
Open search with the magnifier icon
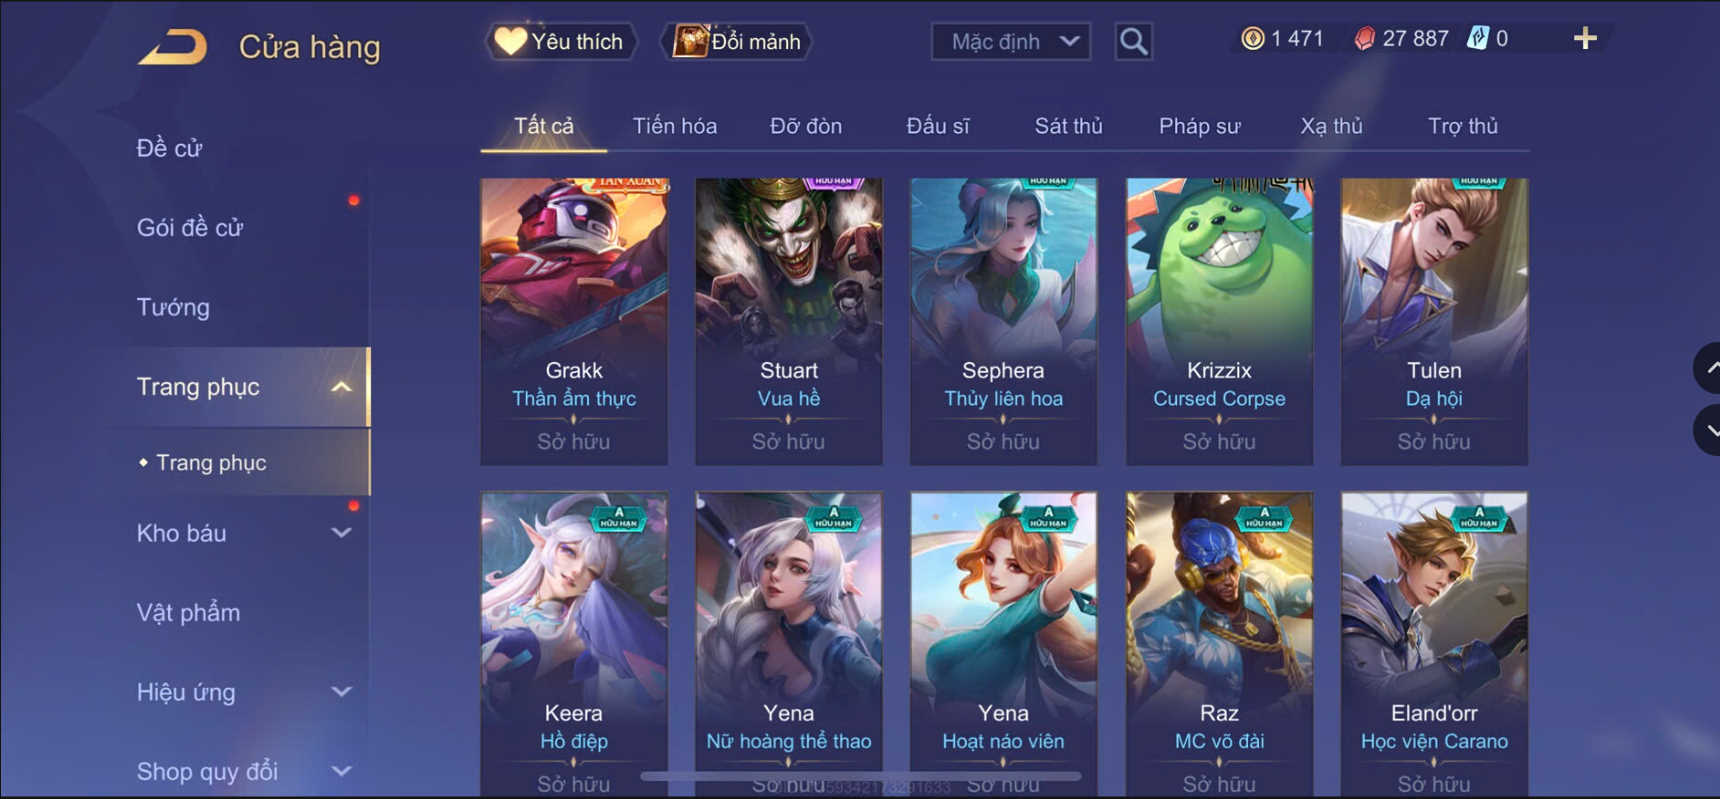tap(1133, 42)
